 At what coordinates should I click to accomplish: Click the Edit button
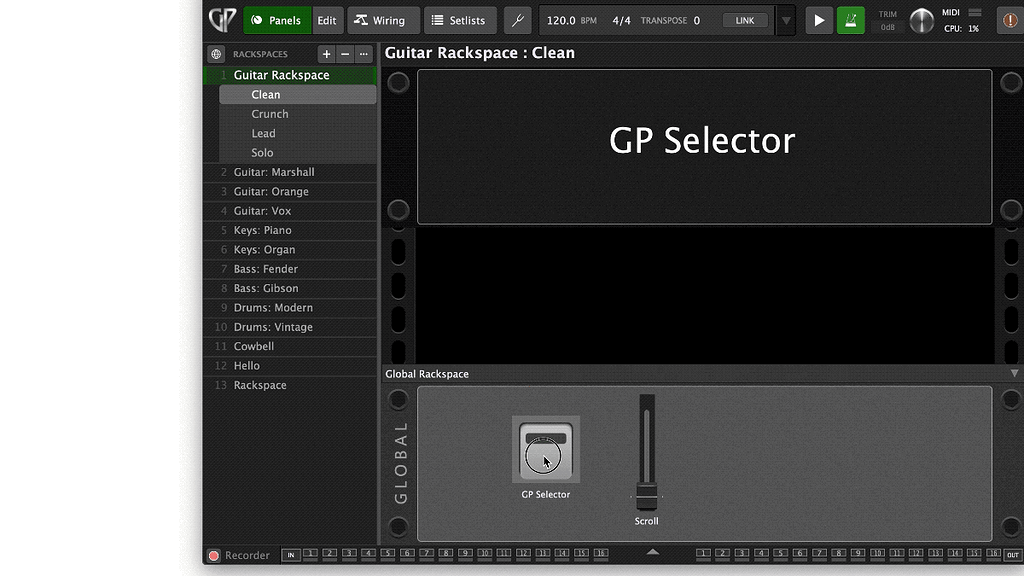point(326,19)
